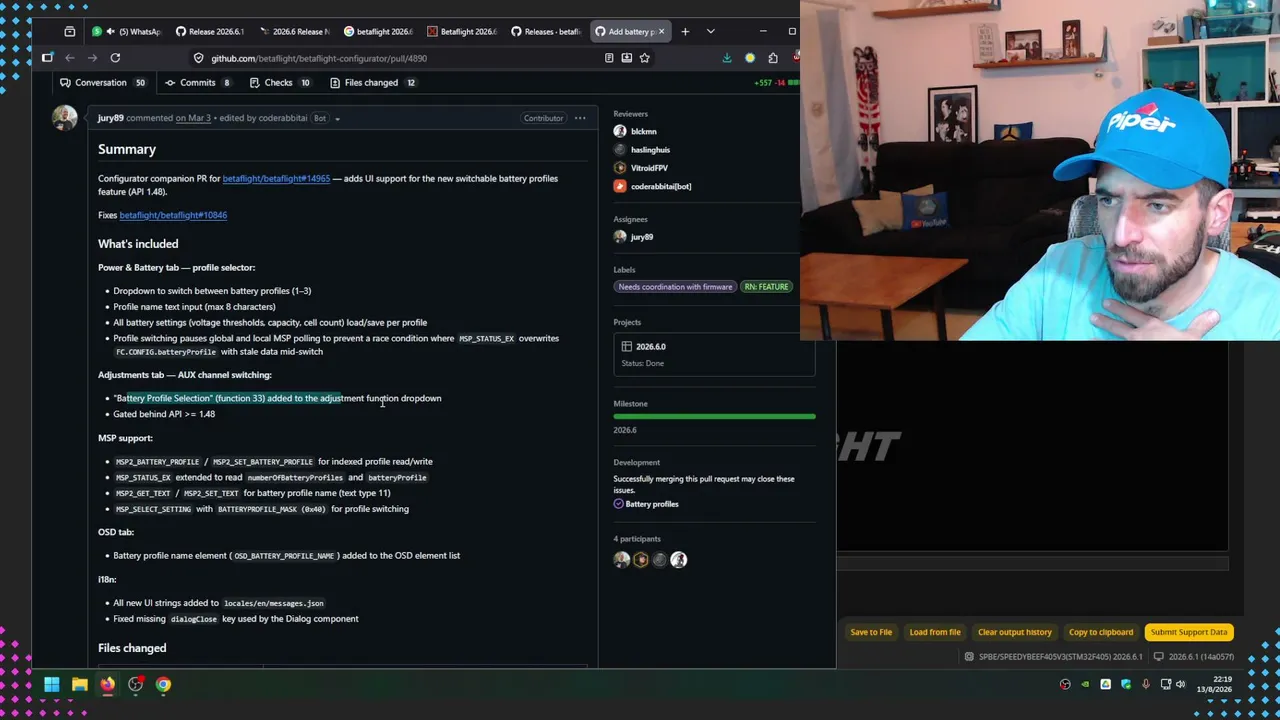Open Firefox from the taskbar
The width and height of the screenshot is (1280, 720).
107,685
